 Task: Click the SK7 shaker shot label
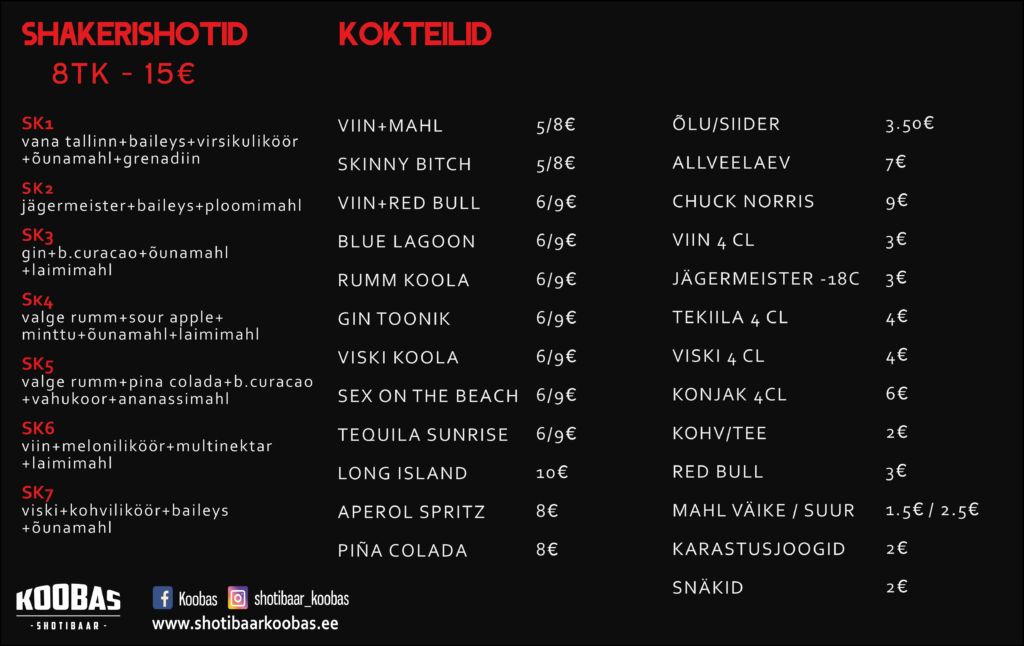37,493
